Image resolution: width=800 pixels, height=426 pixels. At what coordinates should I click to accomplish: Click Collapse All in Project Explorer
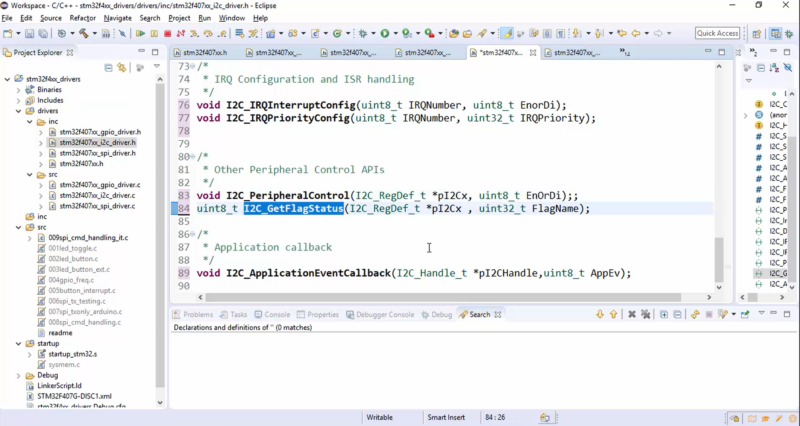tap(109, 67)
